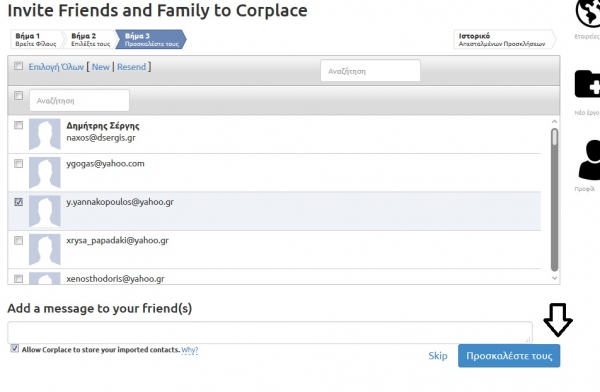Select Βήμα 3 step
This screenshot has width=600, height=392.
152,39
